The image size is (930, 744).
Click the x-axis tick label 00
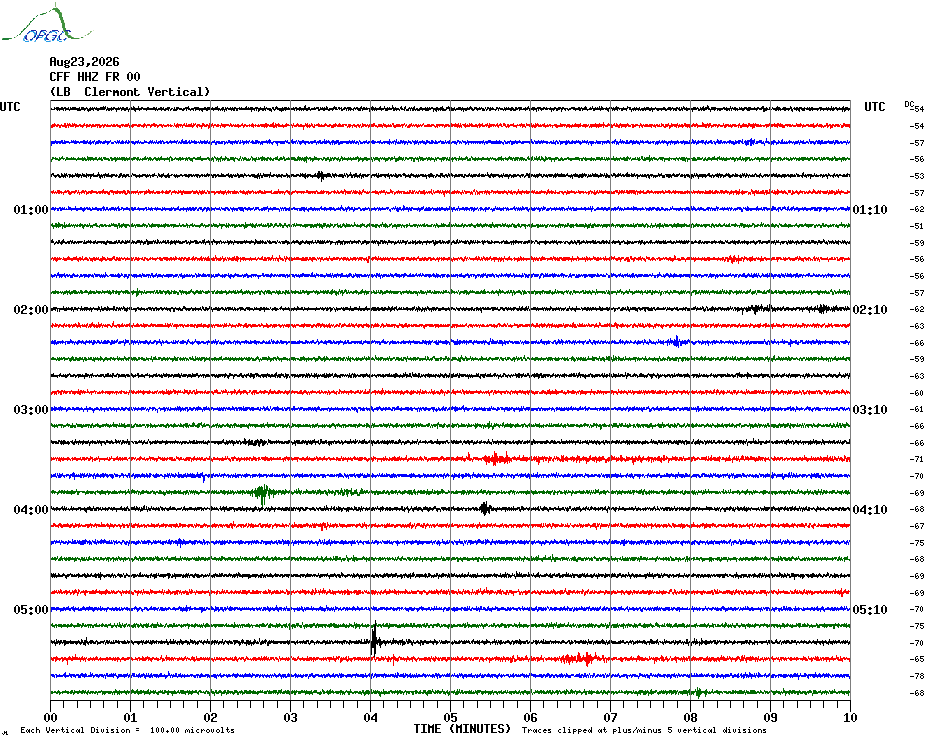pyautogui.click(x=50, y=718)
